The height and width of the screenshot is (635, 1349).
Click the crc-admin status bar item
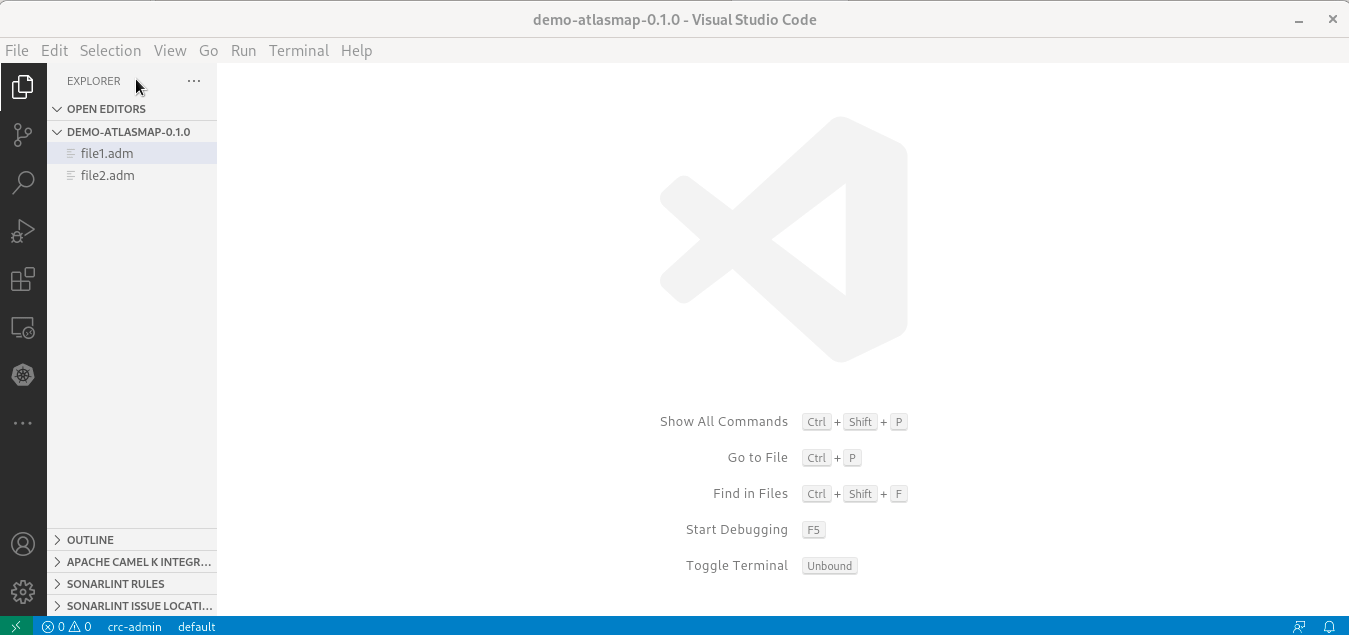[x=134, y=627]
